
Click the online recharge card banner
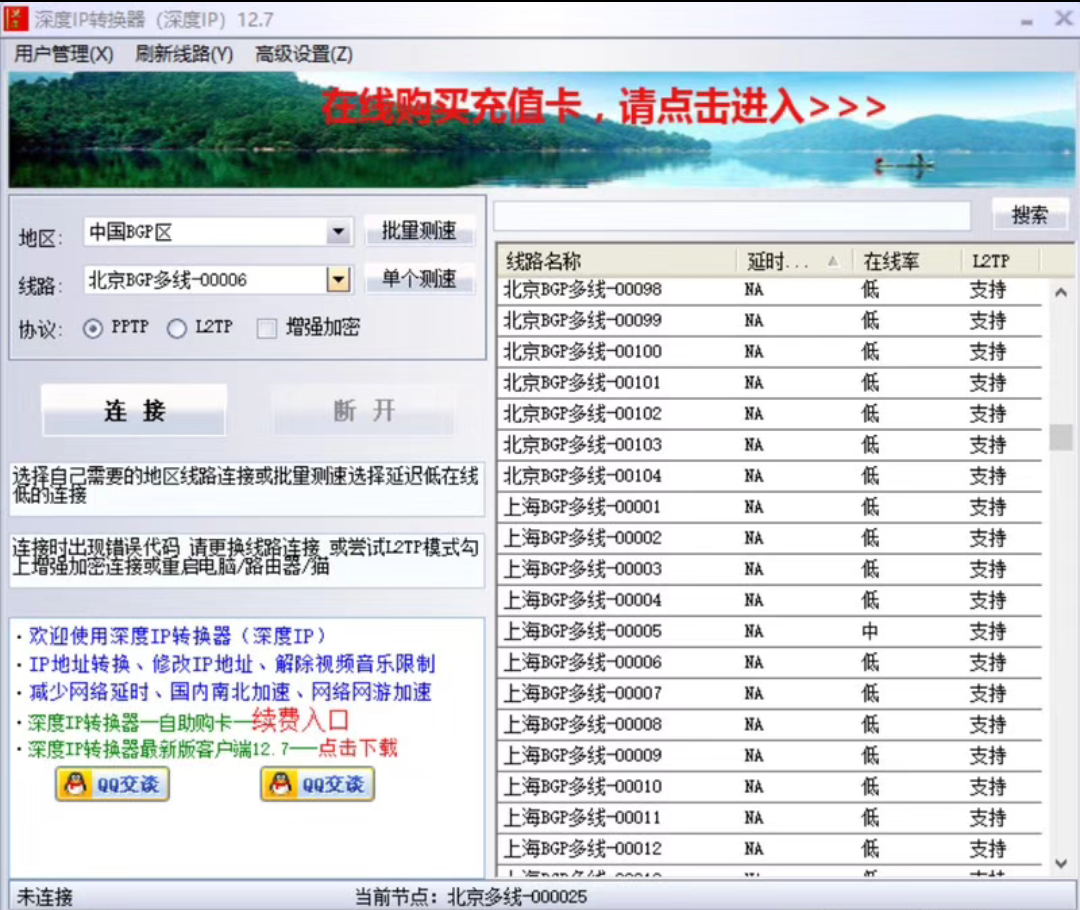pos(540,130)
